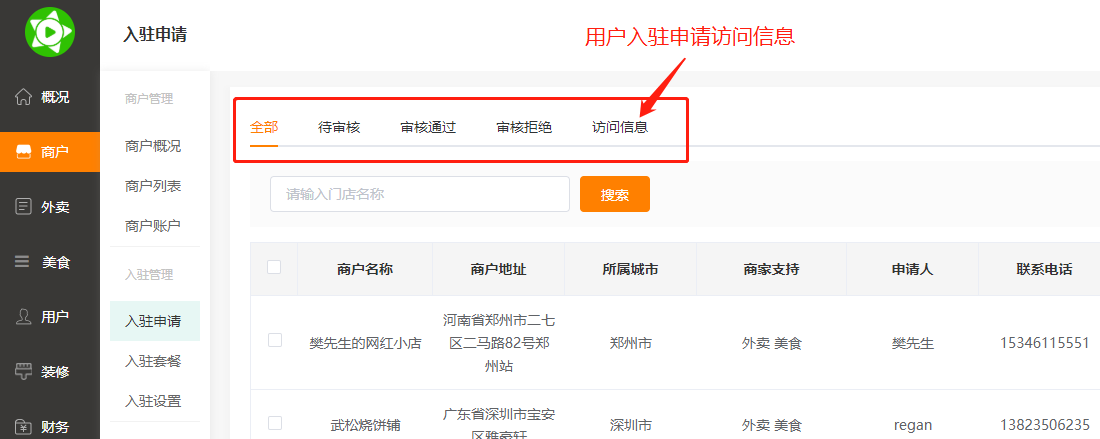Open 财务 section label

pyautogui.click(x=55, y=426)
